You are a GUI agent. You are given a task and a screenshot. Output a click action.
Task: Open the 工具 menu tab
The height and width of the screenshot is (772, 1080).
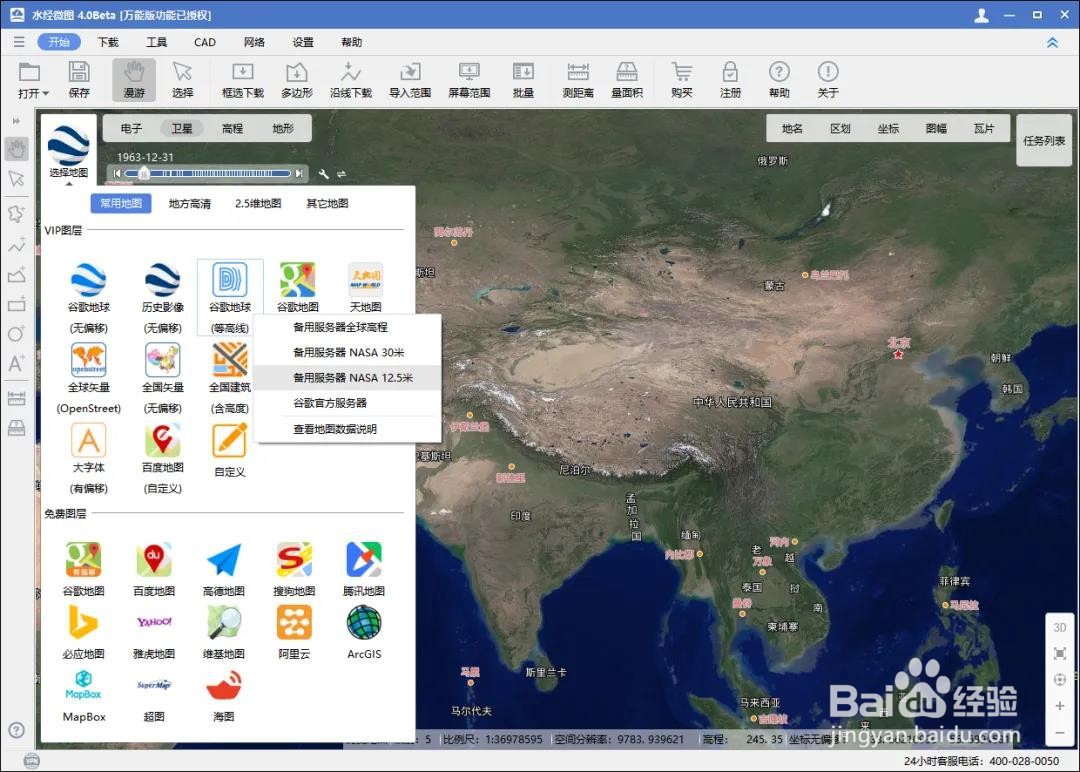tap(156, 42)
